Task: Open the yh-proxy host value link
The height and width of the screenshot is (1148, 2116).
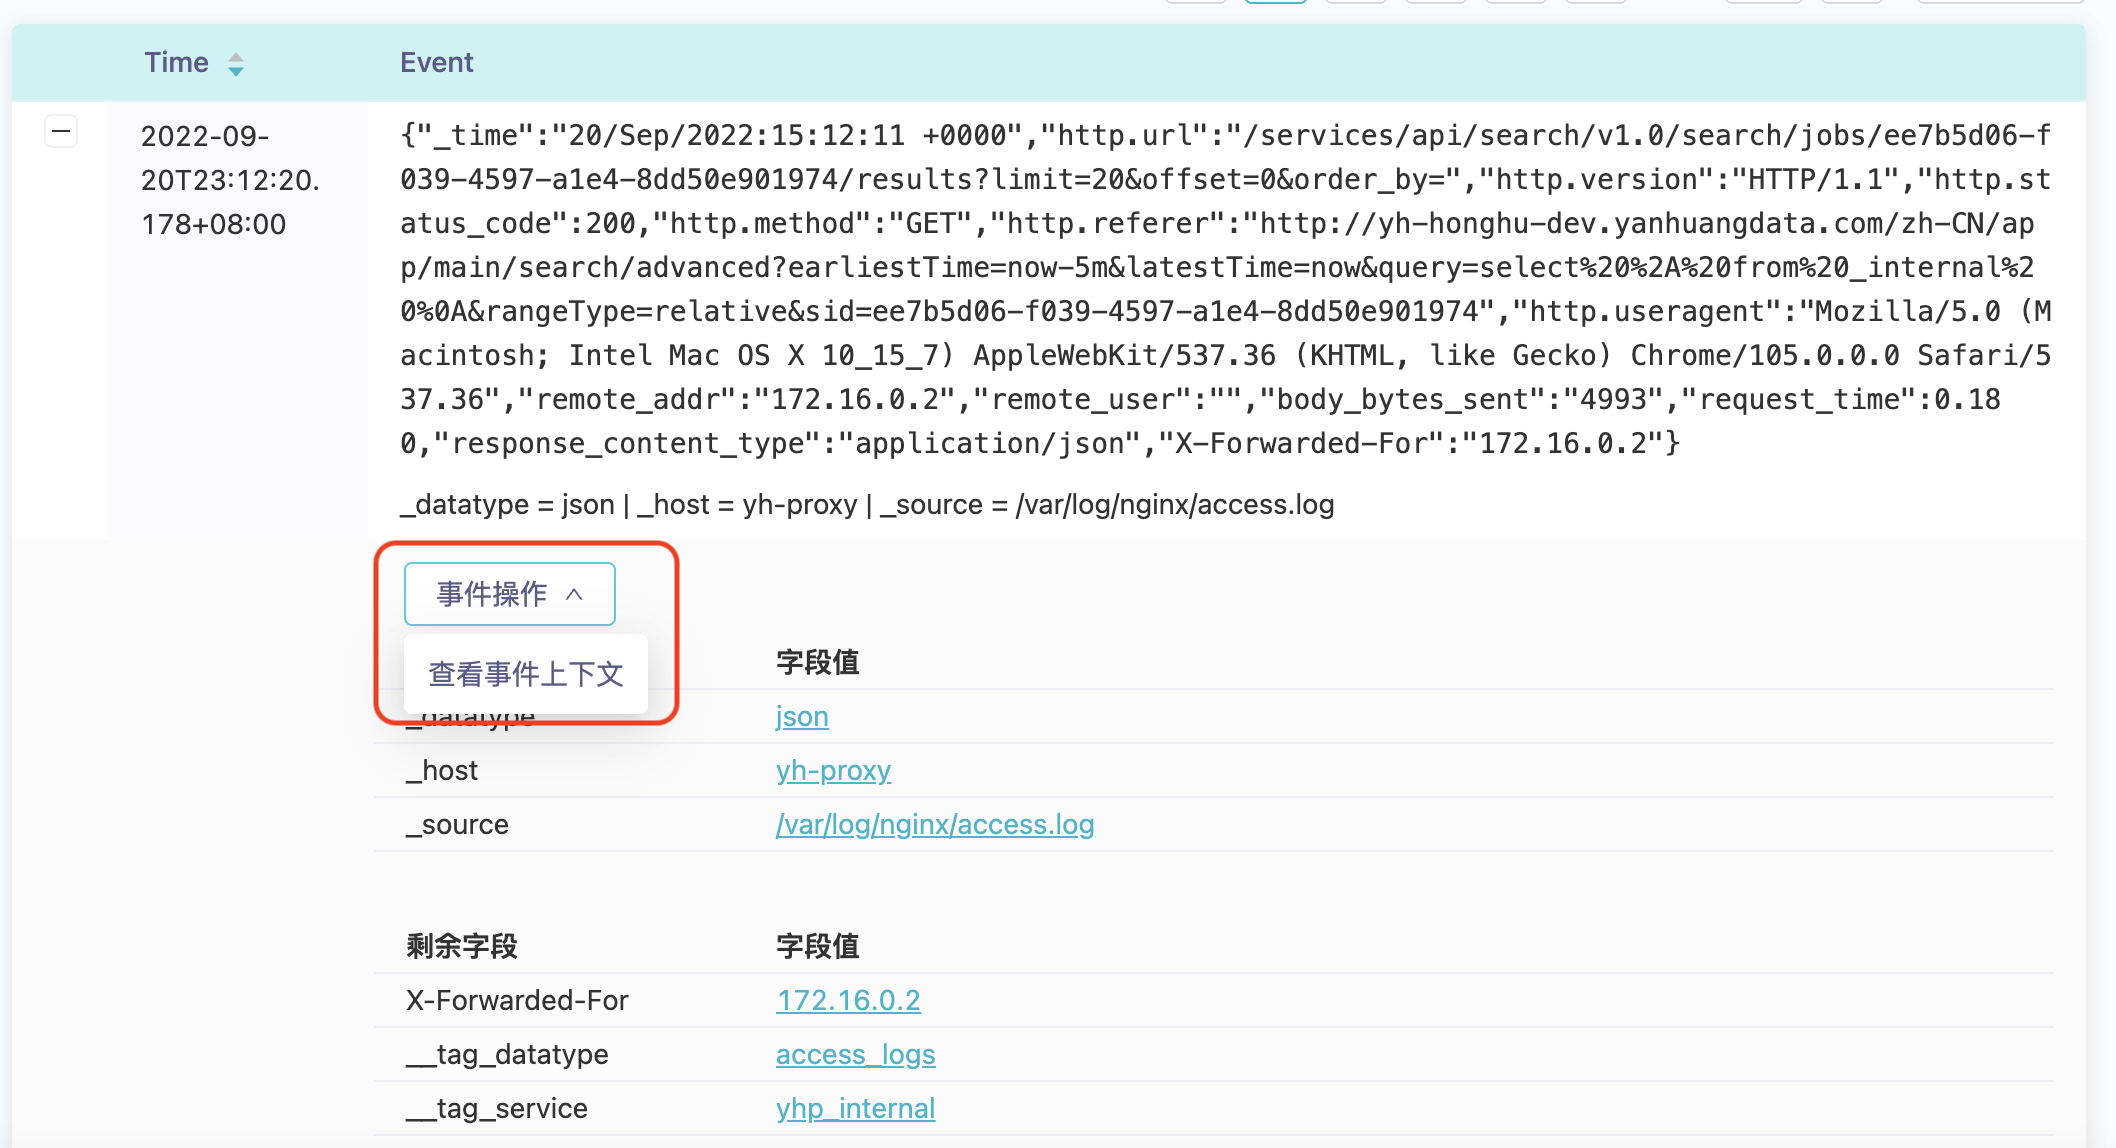Action: 833,770
